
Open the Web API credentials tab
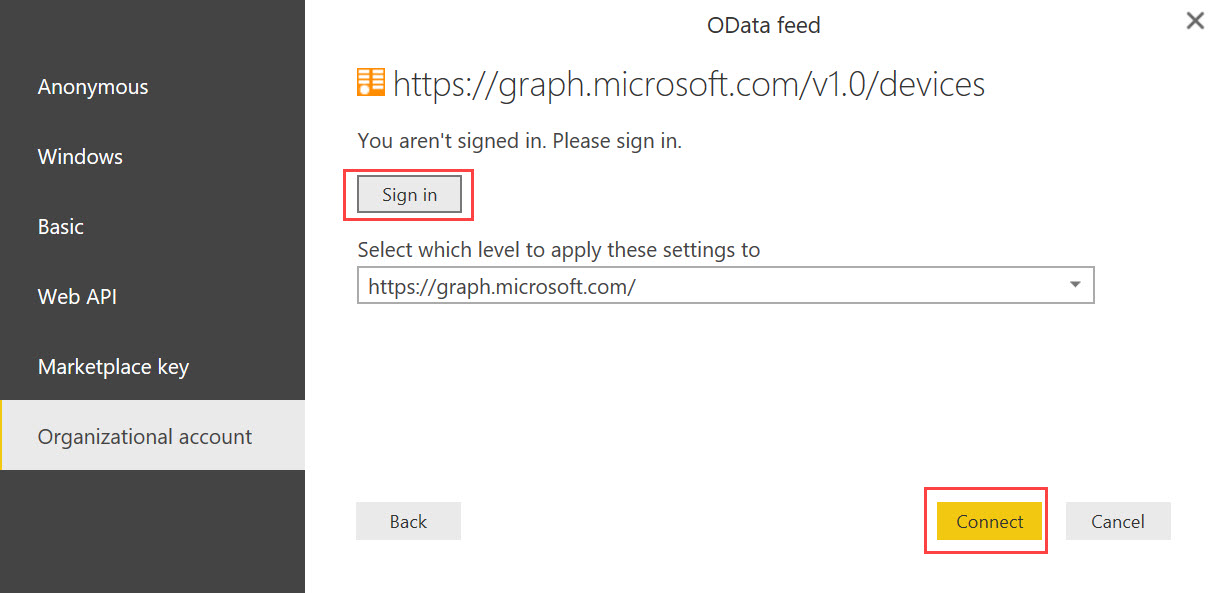point(77,297)
